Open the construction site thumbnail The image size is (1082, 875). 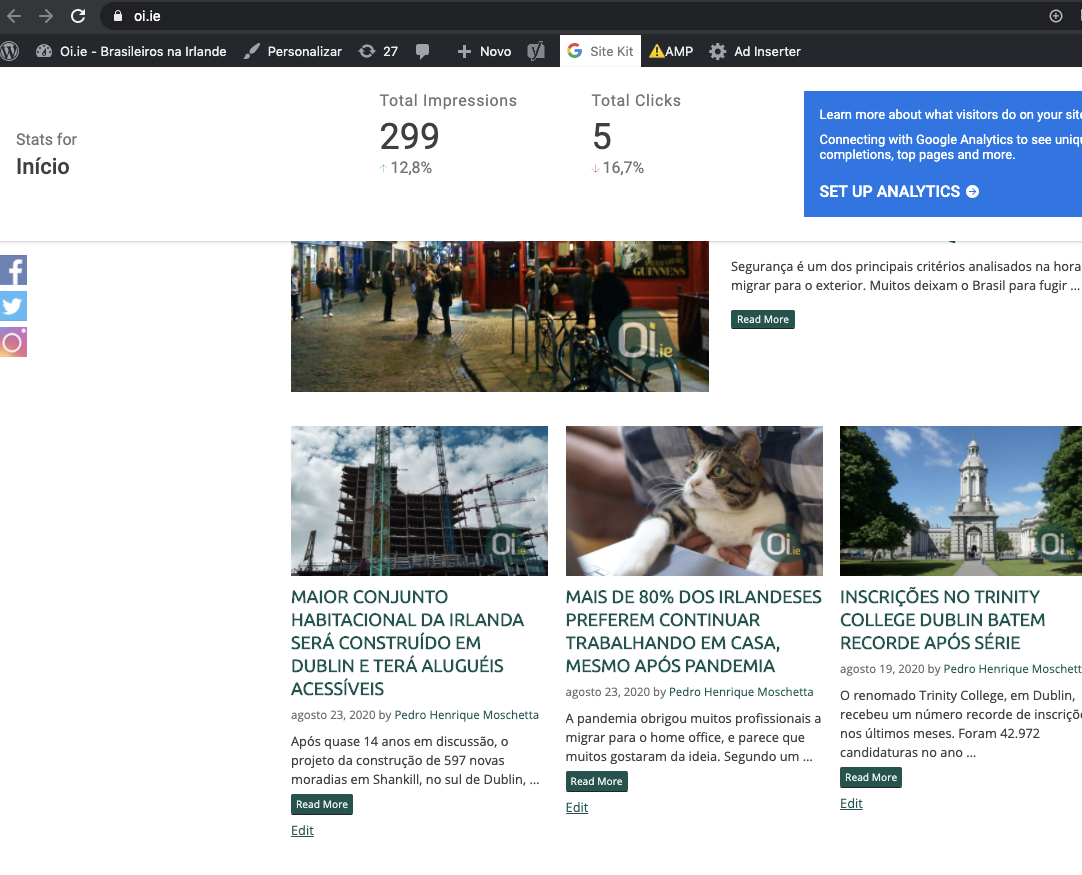point(419,500)
